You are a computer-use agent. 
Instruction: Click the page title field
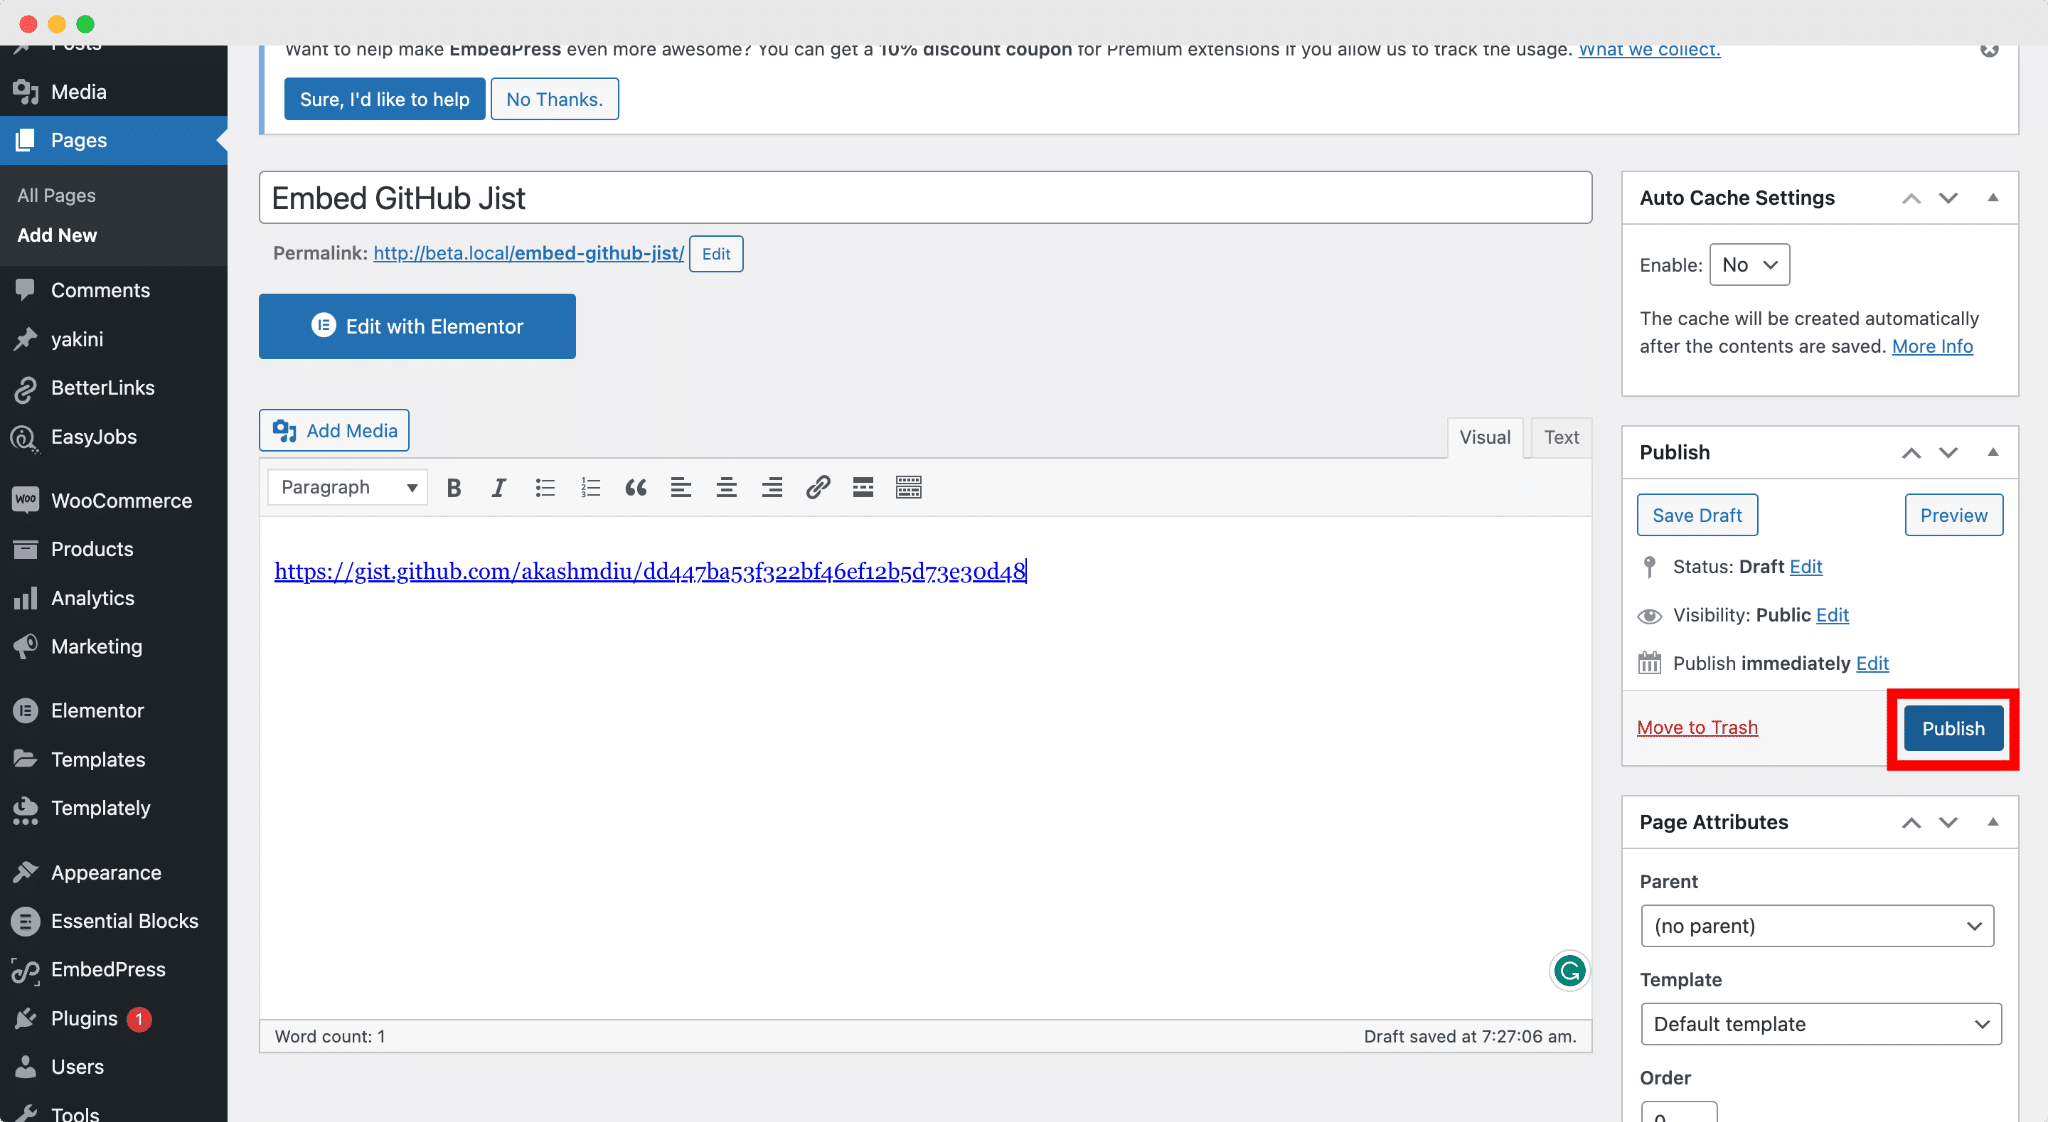pyautogui.click(x=926, y=198)
